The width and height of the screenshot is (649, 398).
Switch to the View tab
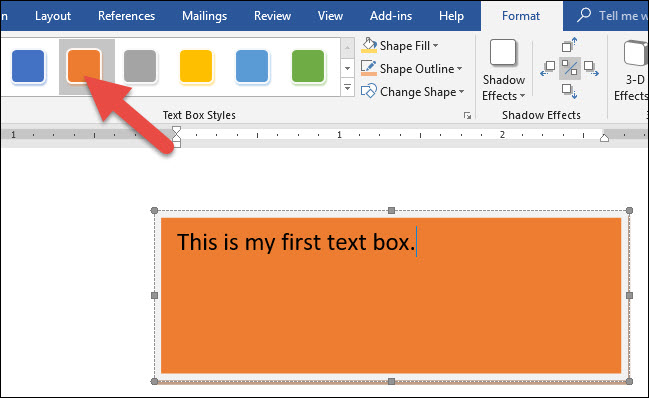tap(330, 16)
